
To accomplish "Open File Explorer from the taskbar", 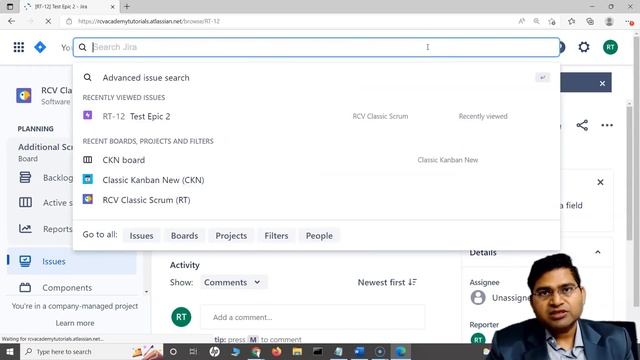I will coord(297,351).
